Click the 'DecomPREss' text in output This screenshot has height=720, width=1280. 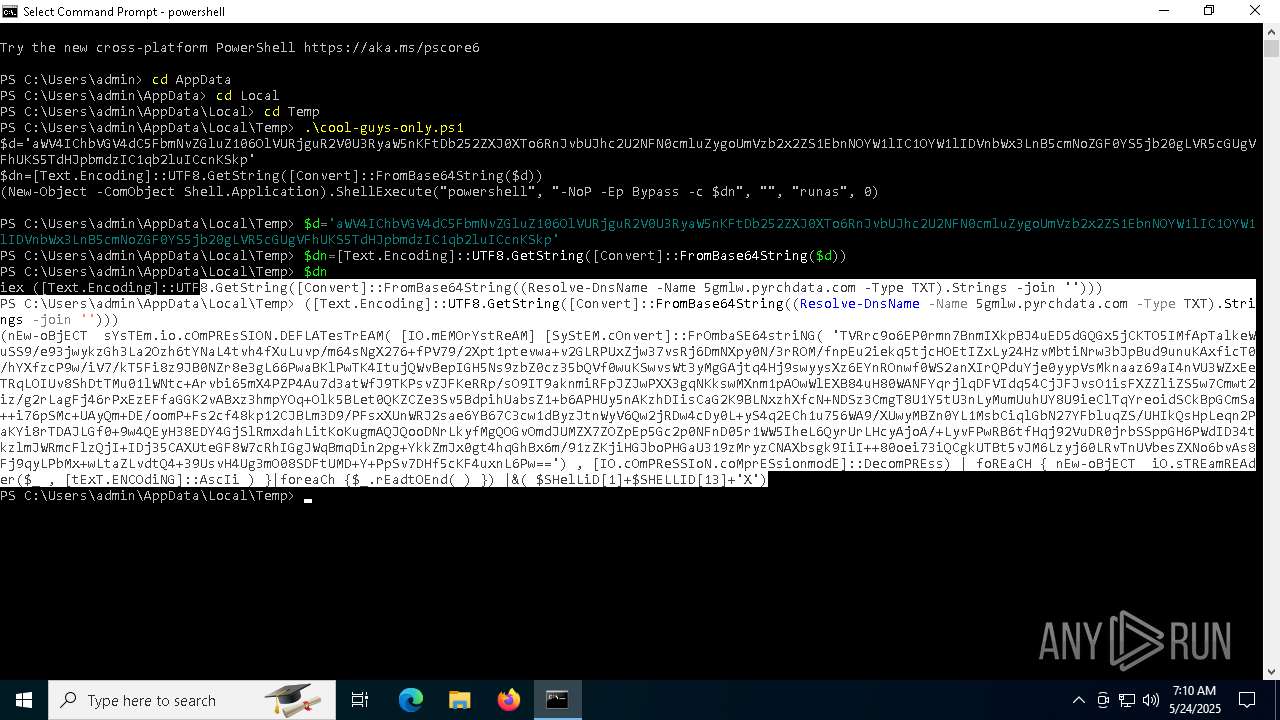click(899, 463)
